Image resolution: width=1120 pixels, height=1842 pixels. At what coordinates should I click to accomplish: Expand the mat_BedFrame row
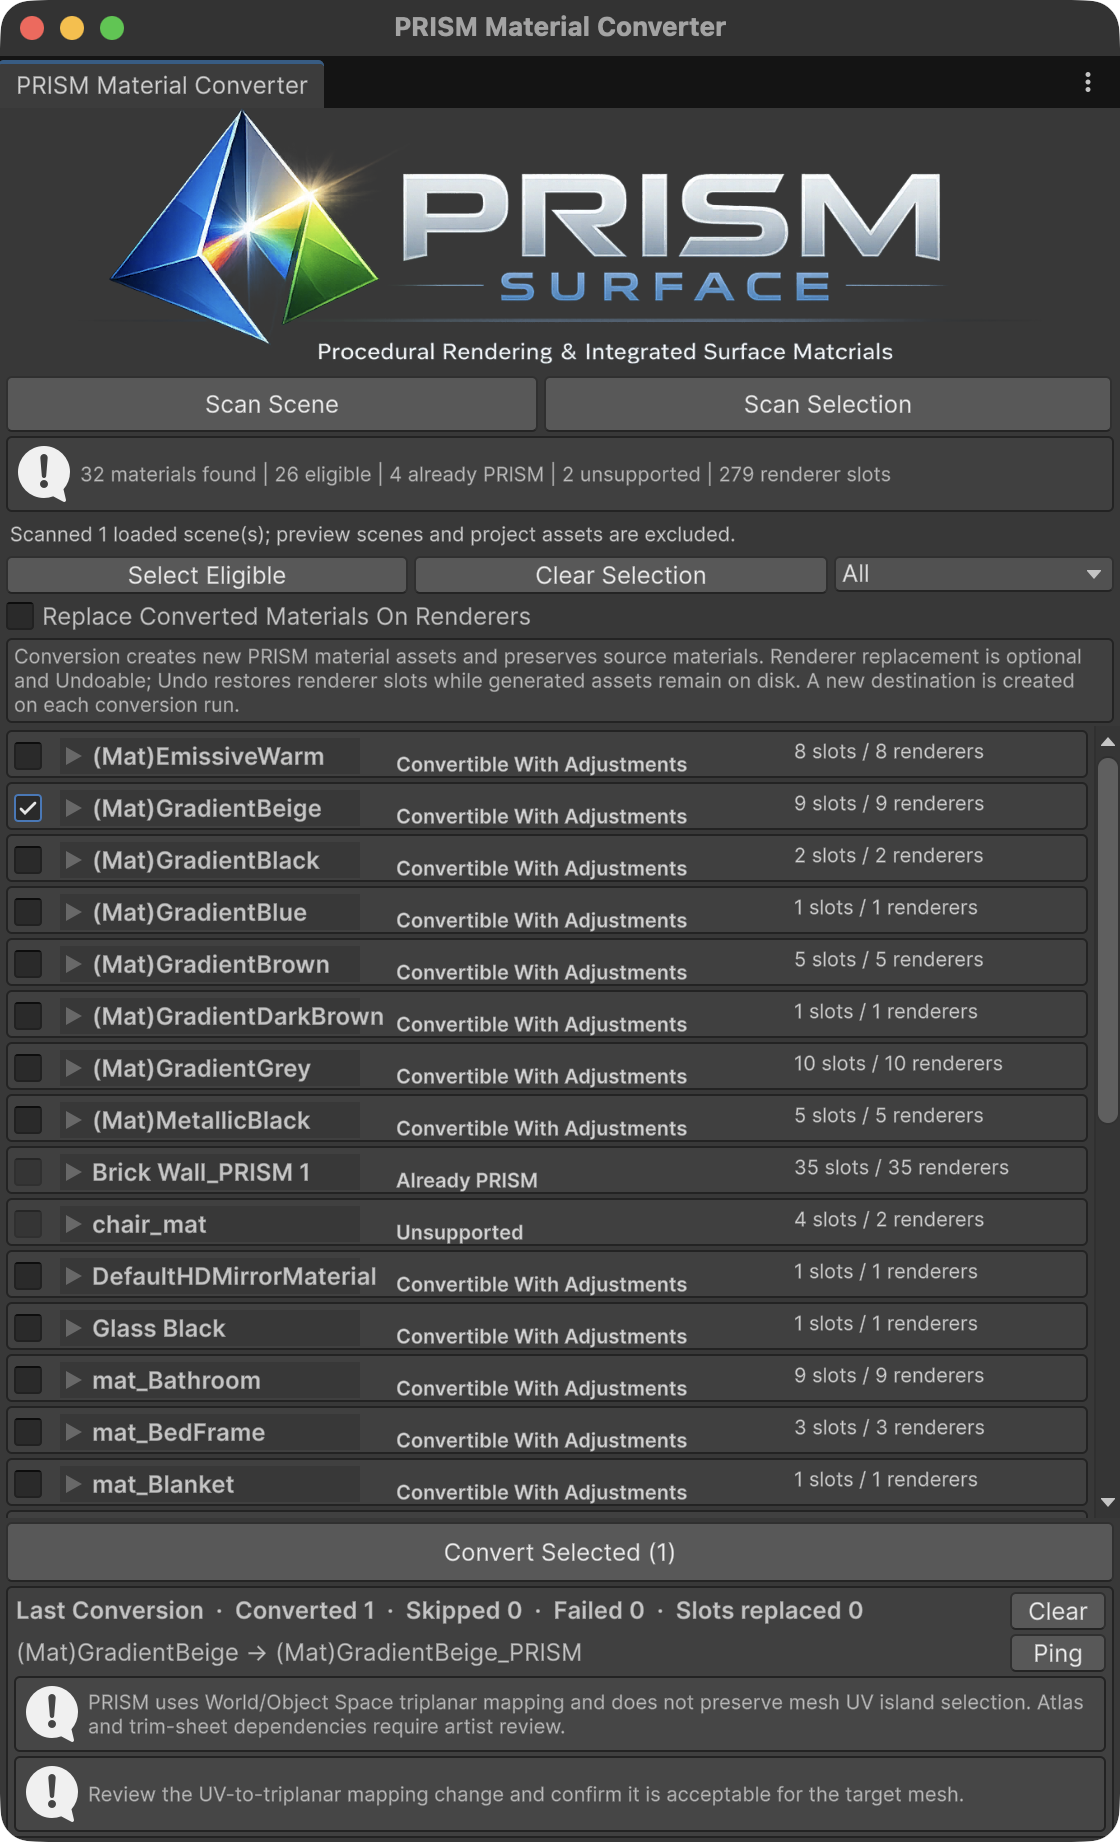73,1432
